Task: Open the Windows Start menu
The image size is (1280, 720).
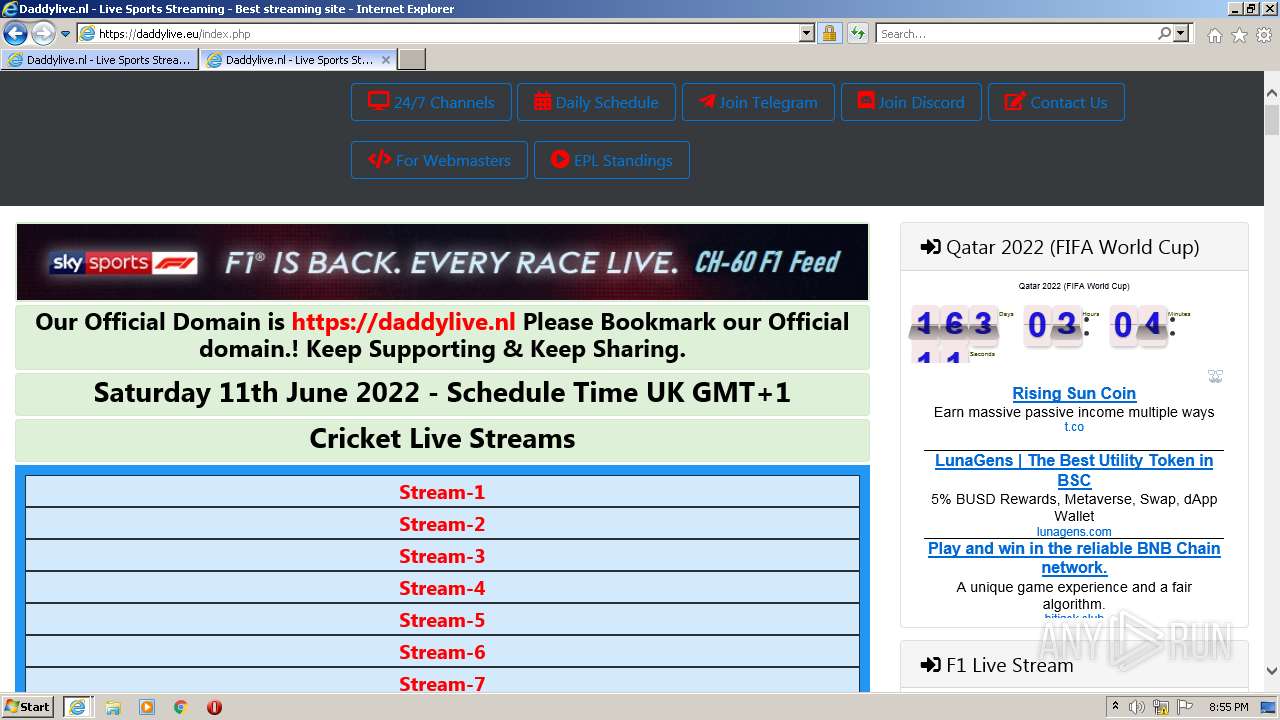Action: [27, 707]
